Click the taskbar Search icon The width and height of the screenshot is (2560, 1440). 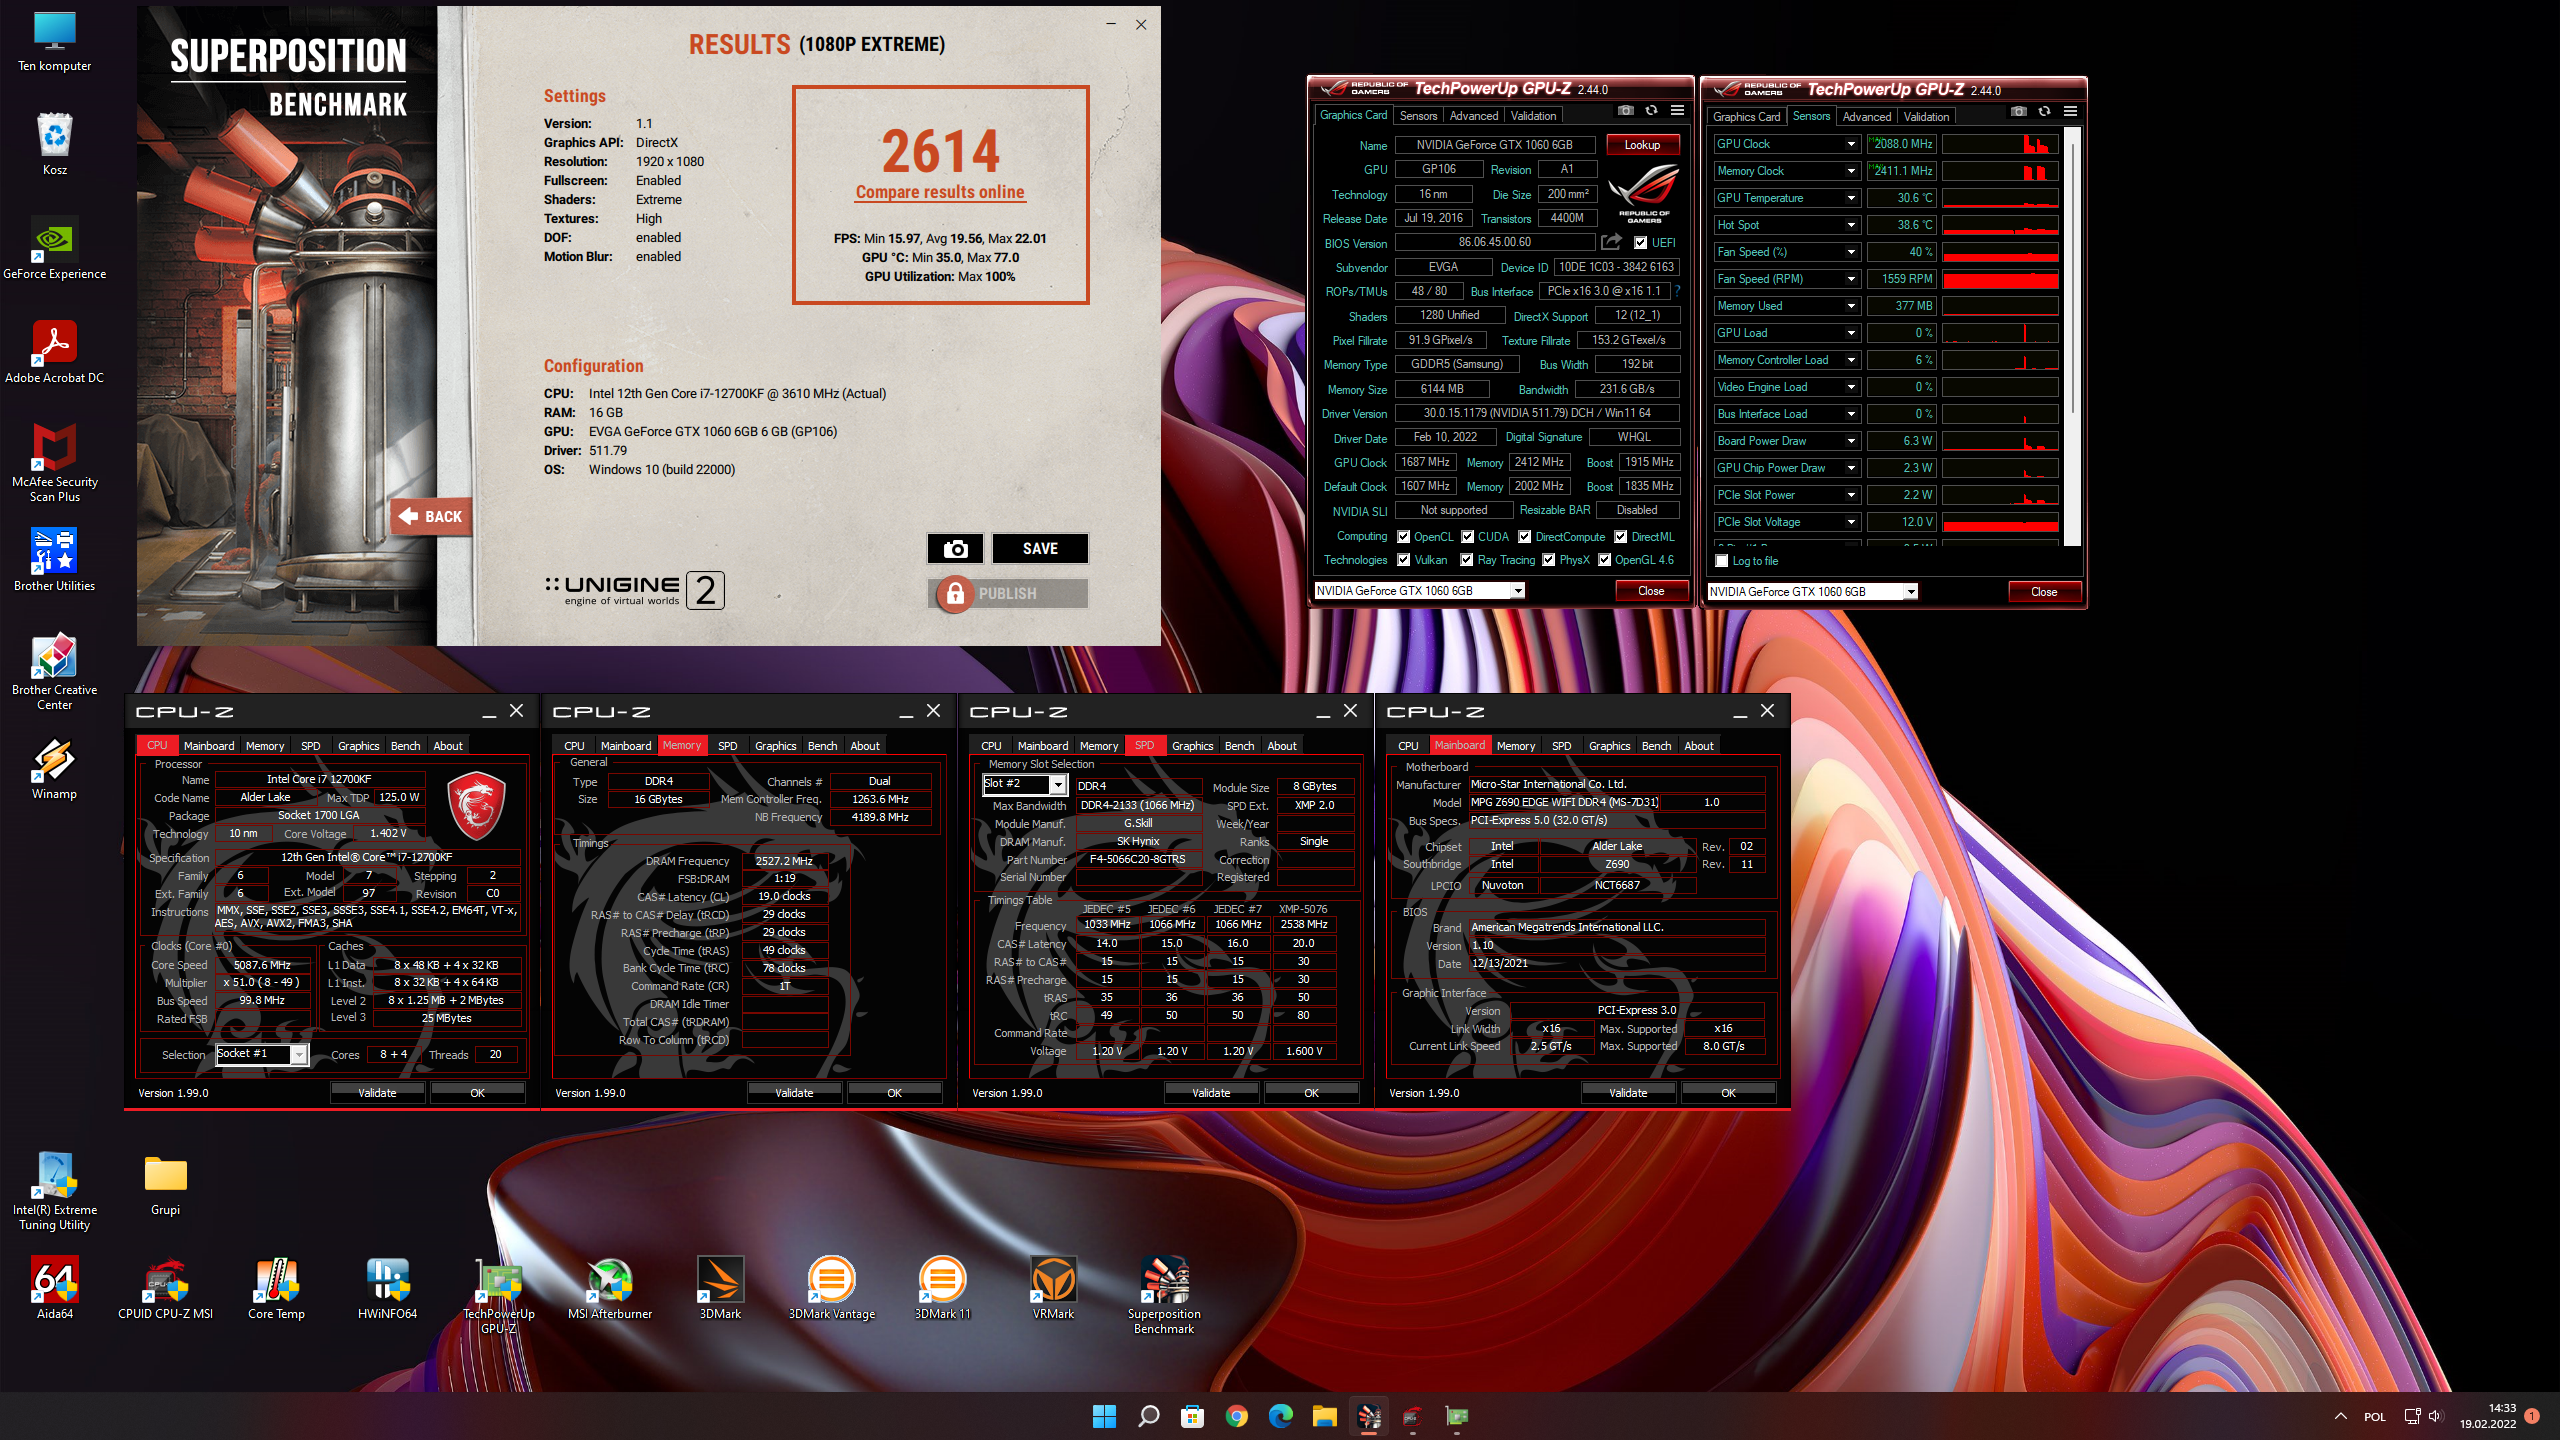(1149, 1416)
